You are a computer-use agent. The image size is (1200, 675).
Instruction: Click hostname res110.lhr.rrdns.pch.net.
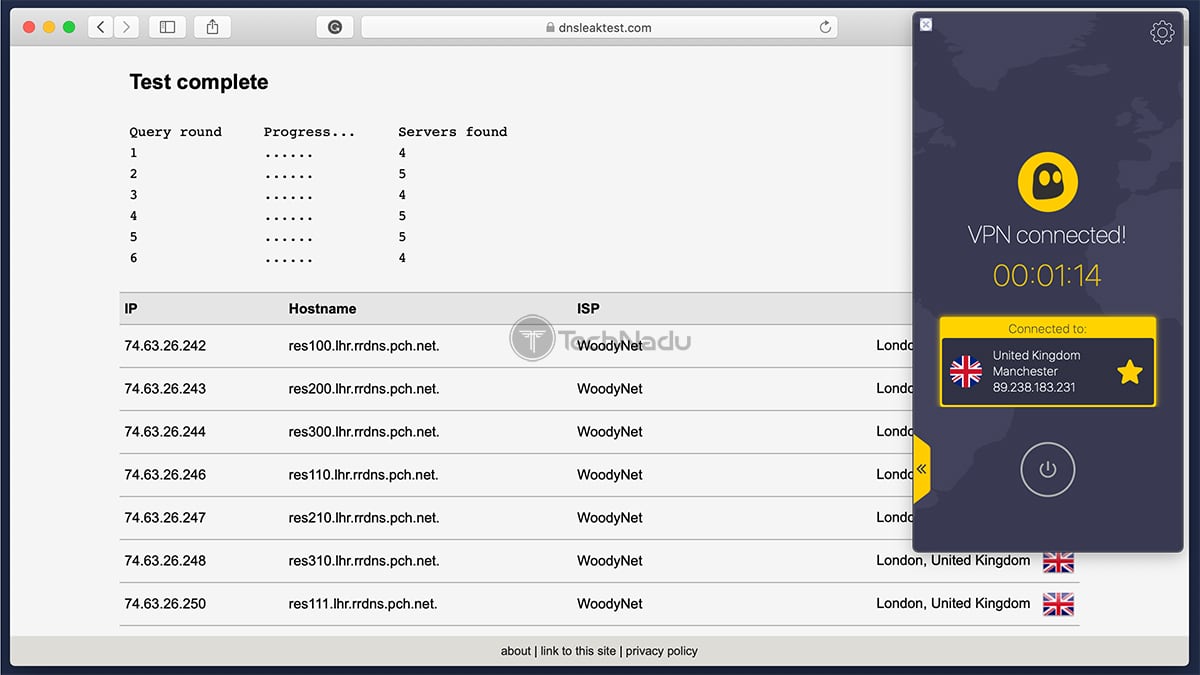(x=363, y=475)
